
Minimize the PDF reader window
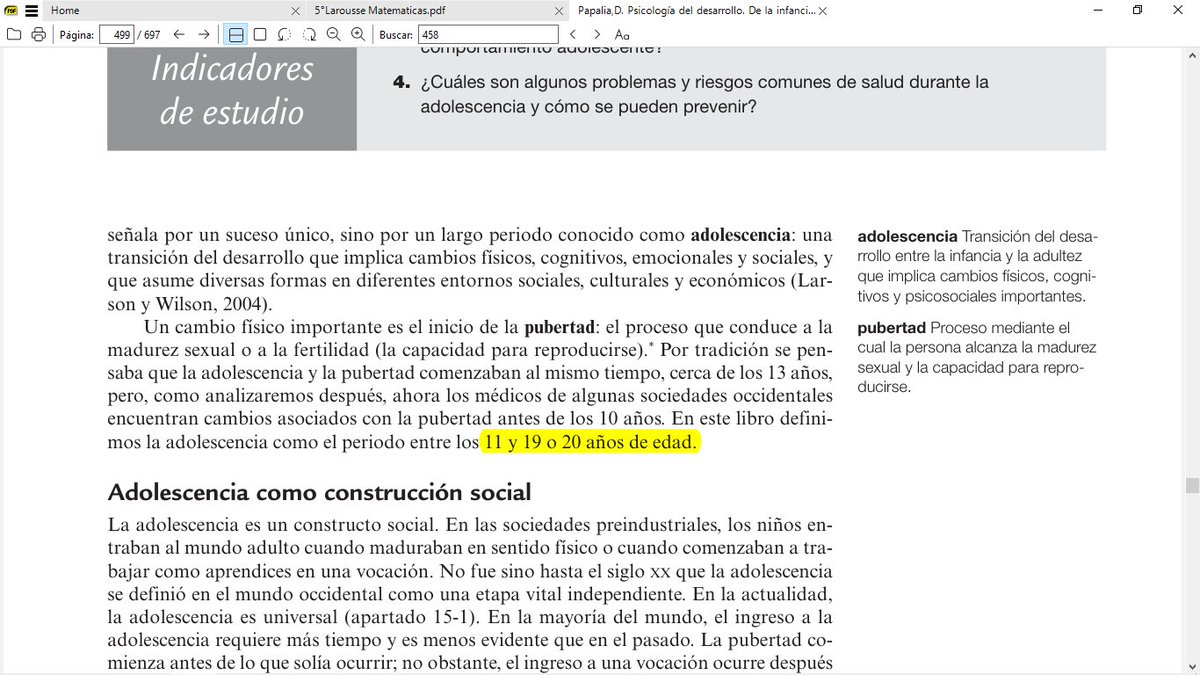tap(1096, 10)
